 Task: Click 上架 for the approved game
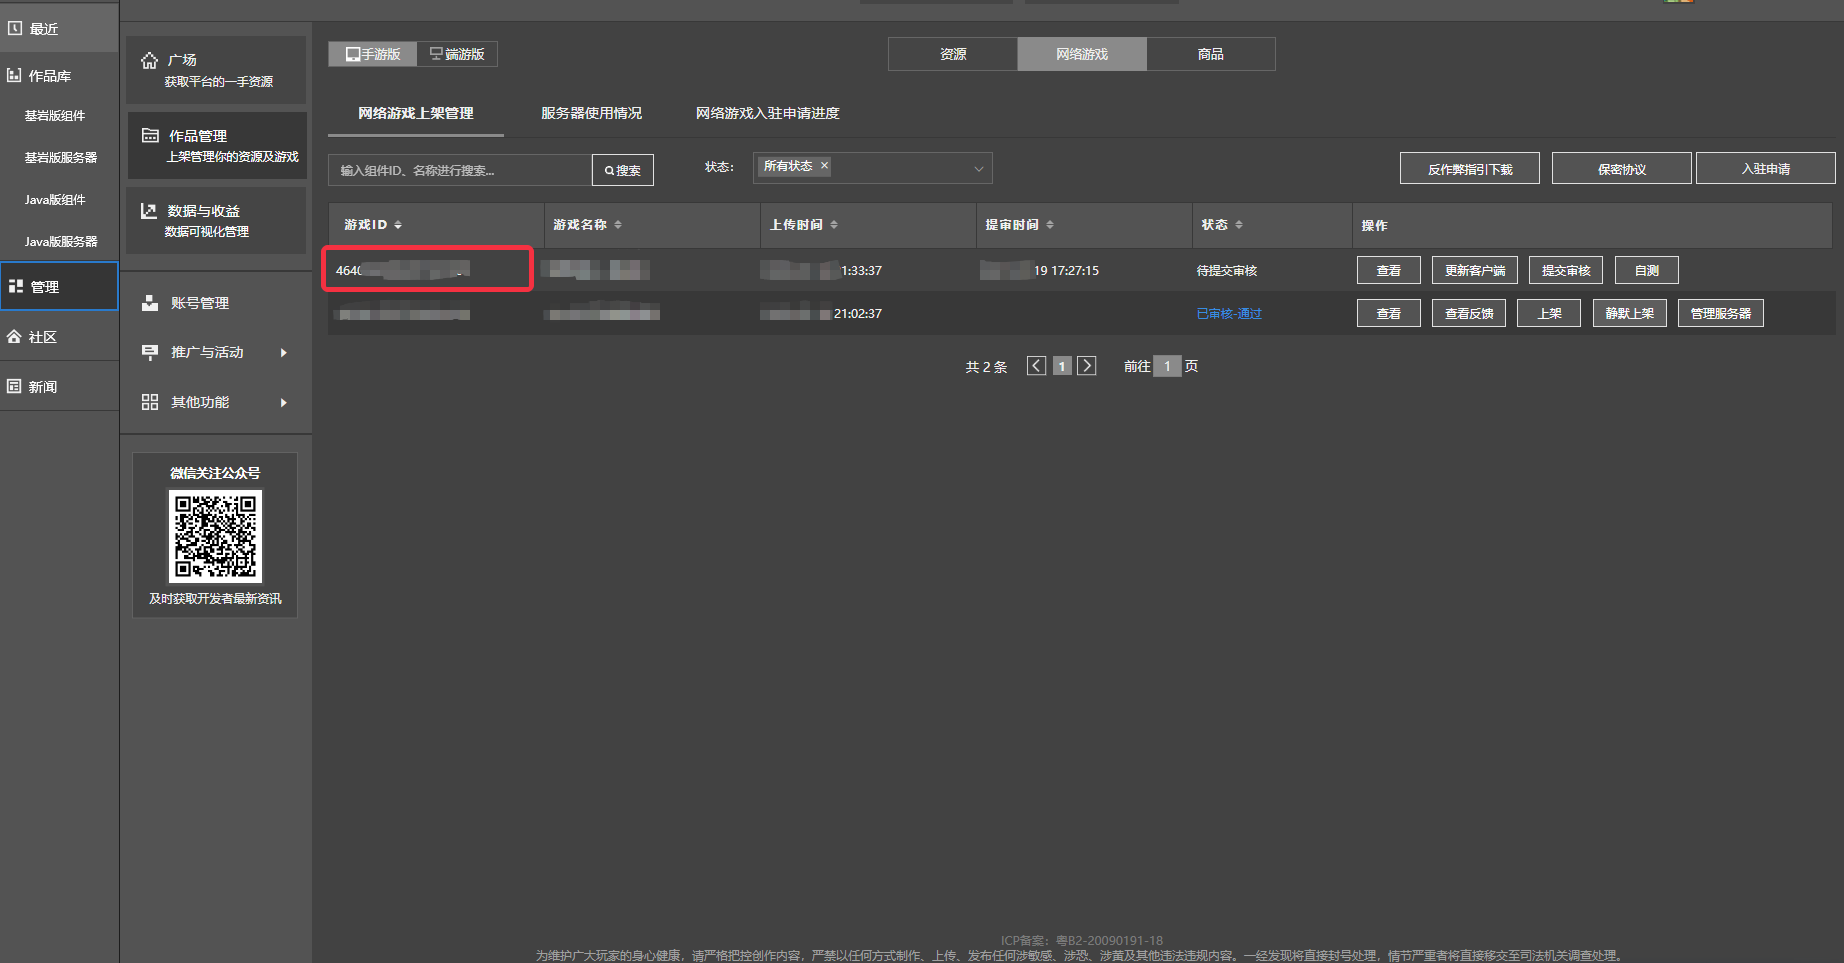pos(1549,313)
